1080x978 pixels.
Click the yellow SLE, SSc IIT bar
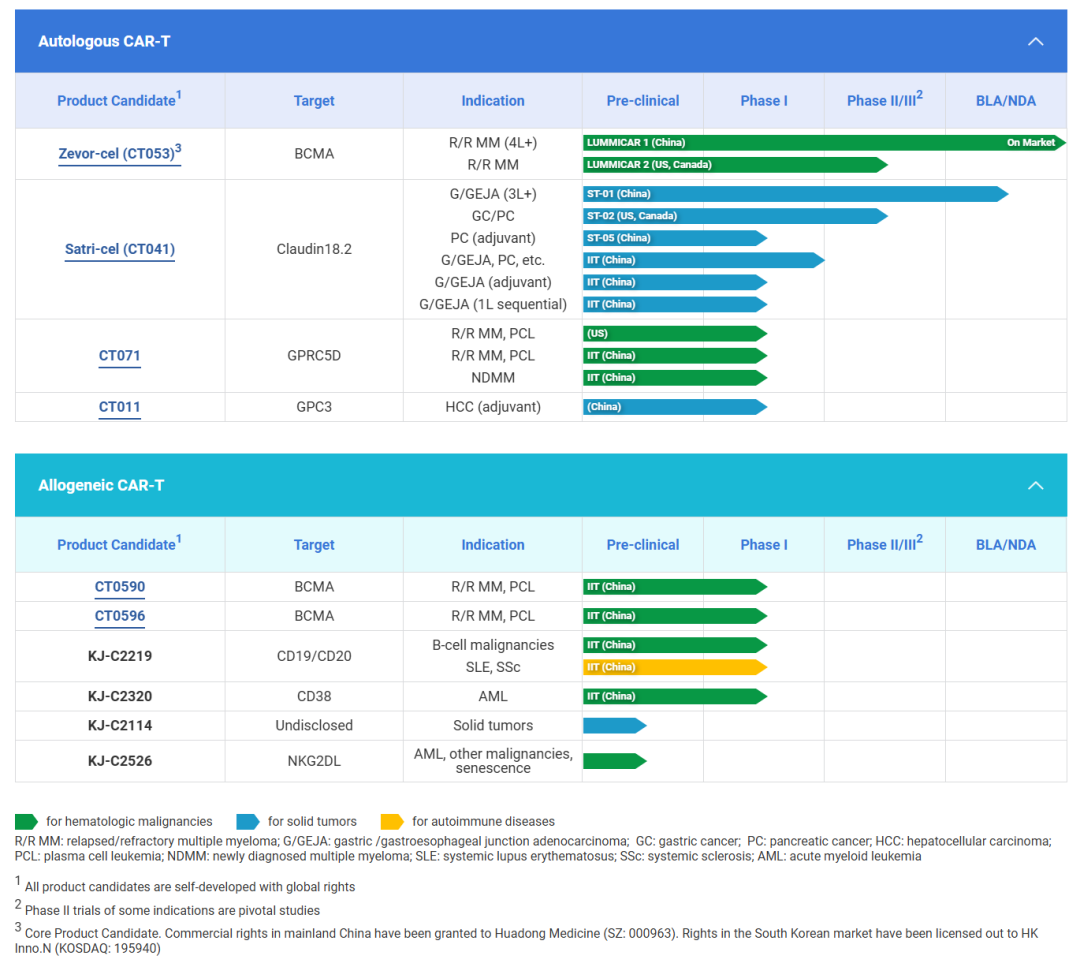click(x=673, y=667)
